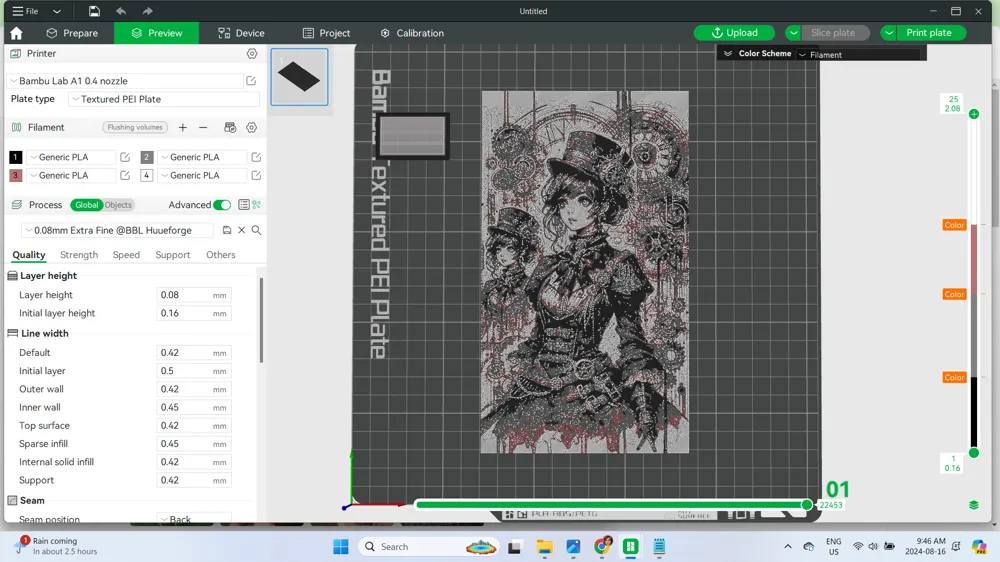The image size is (1000, 562).
Task: Open the Others settings tab
Action: point(221,255)
